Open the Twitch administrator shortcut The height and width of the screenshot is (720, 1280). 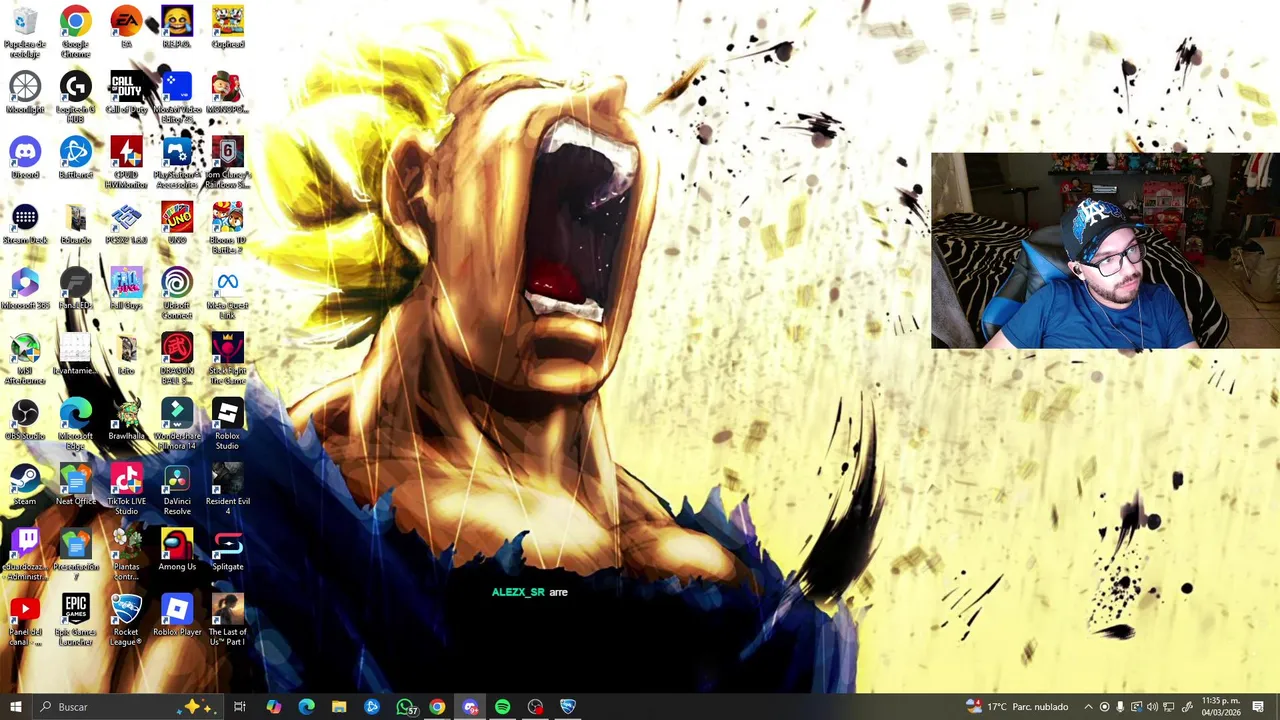[25, 555]
